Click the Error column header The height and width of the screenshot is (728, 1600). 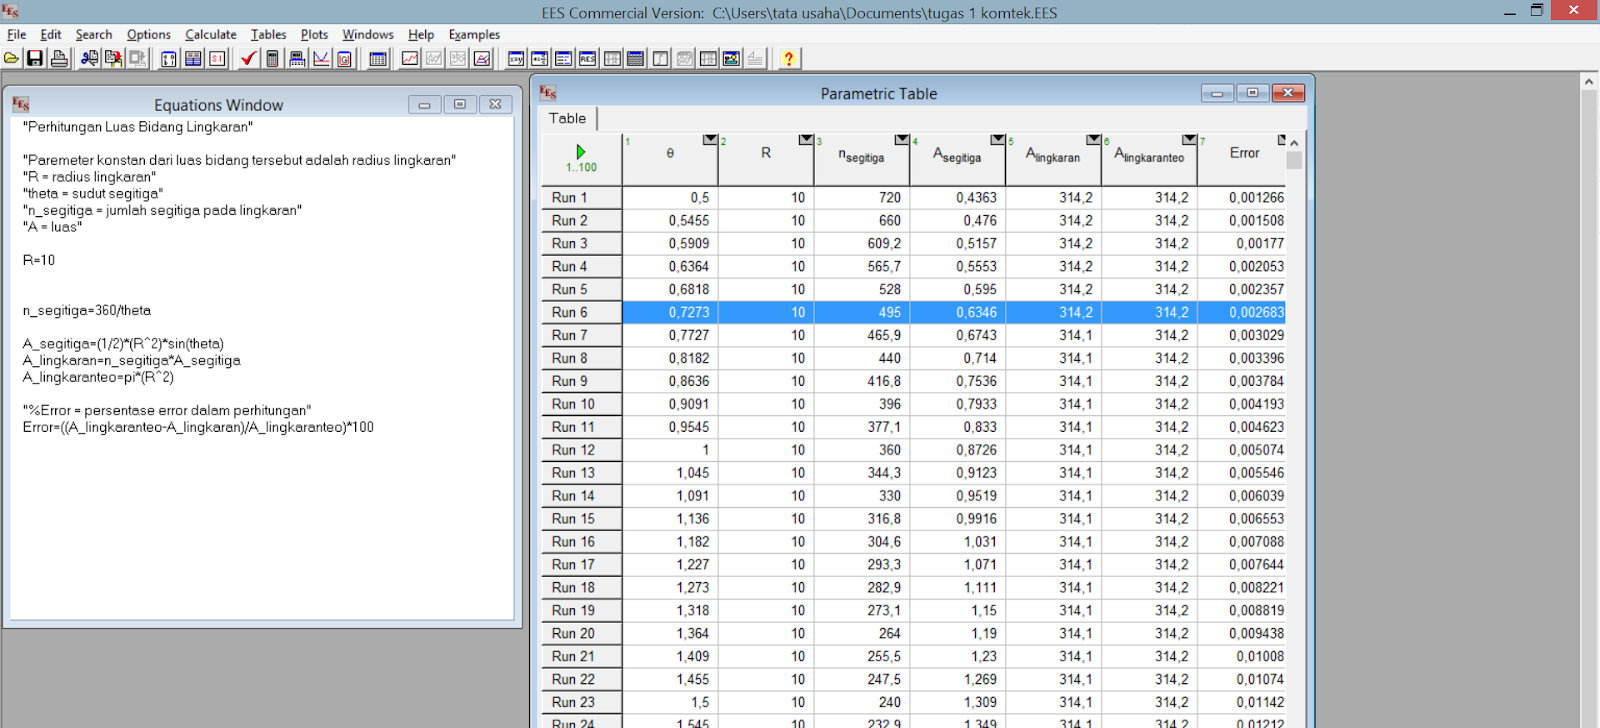tap(1243, 153)
